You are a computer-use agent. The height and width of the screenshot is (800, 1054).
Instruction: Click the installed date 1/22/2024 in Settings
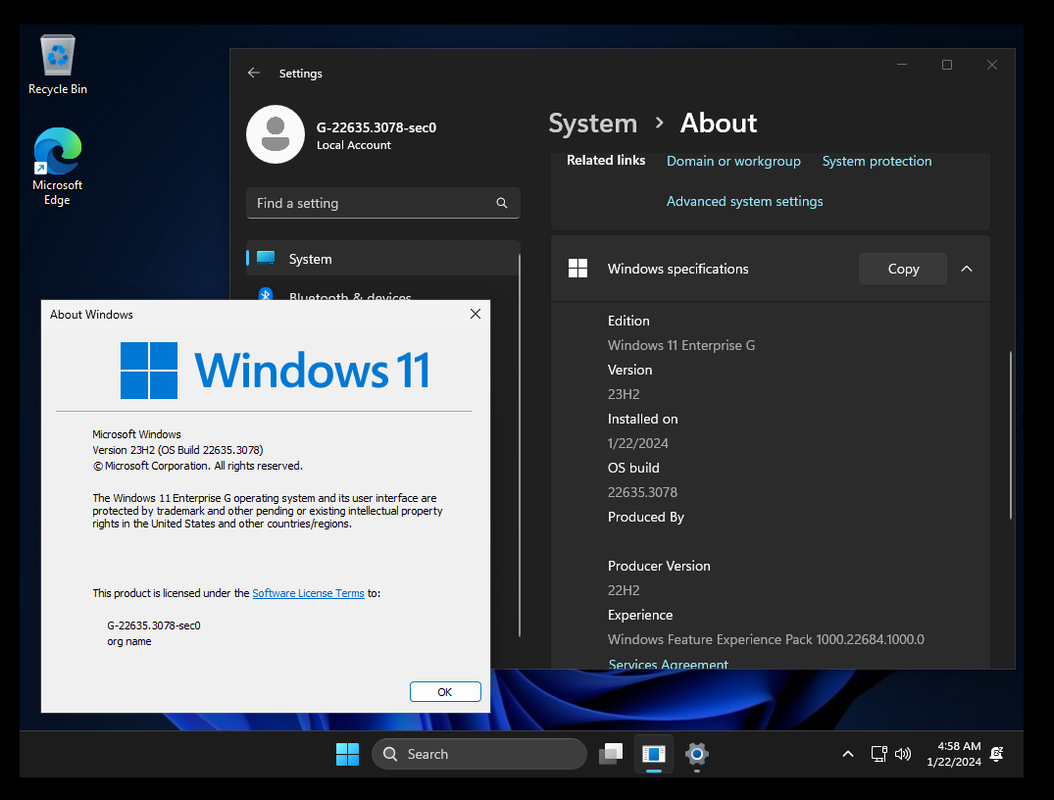(x=638, y=443)
